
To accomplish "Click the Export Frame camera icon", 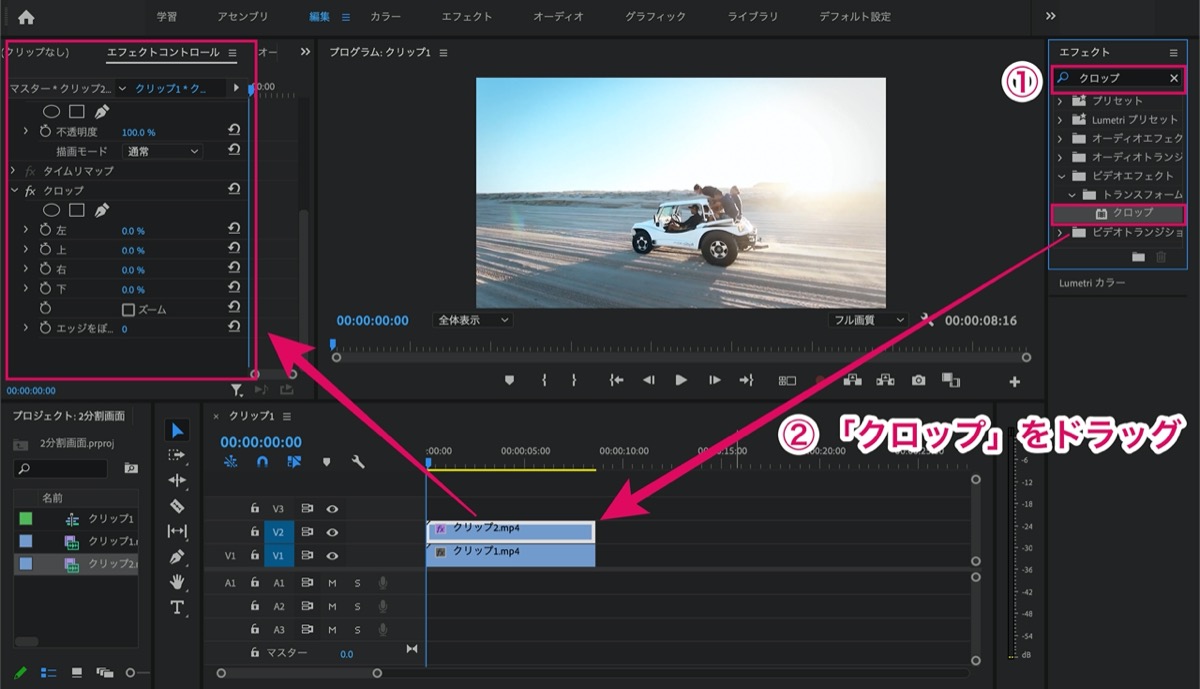I will coord(918,380).
